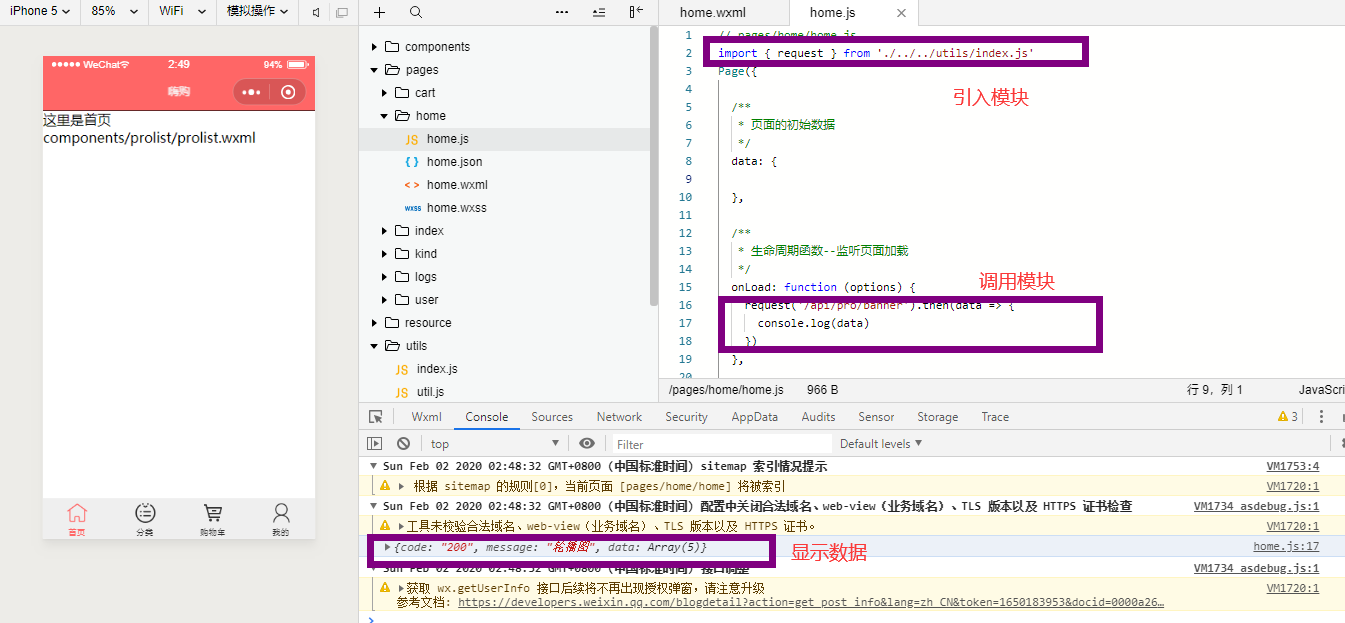The image size is (1345, 623).
Task: Collapse the home folder
Action: pyautogui.click(x=385, y=116)
